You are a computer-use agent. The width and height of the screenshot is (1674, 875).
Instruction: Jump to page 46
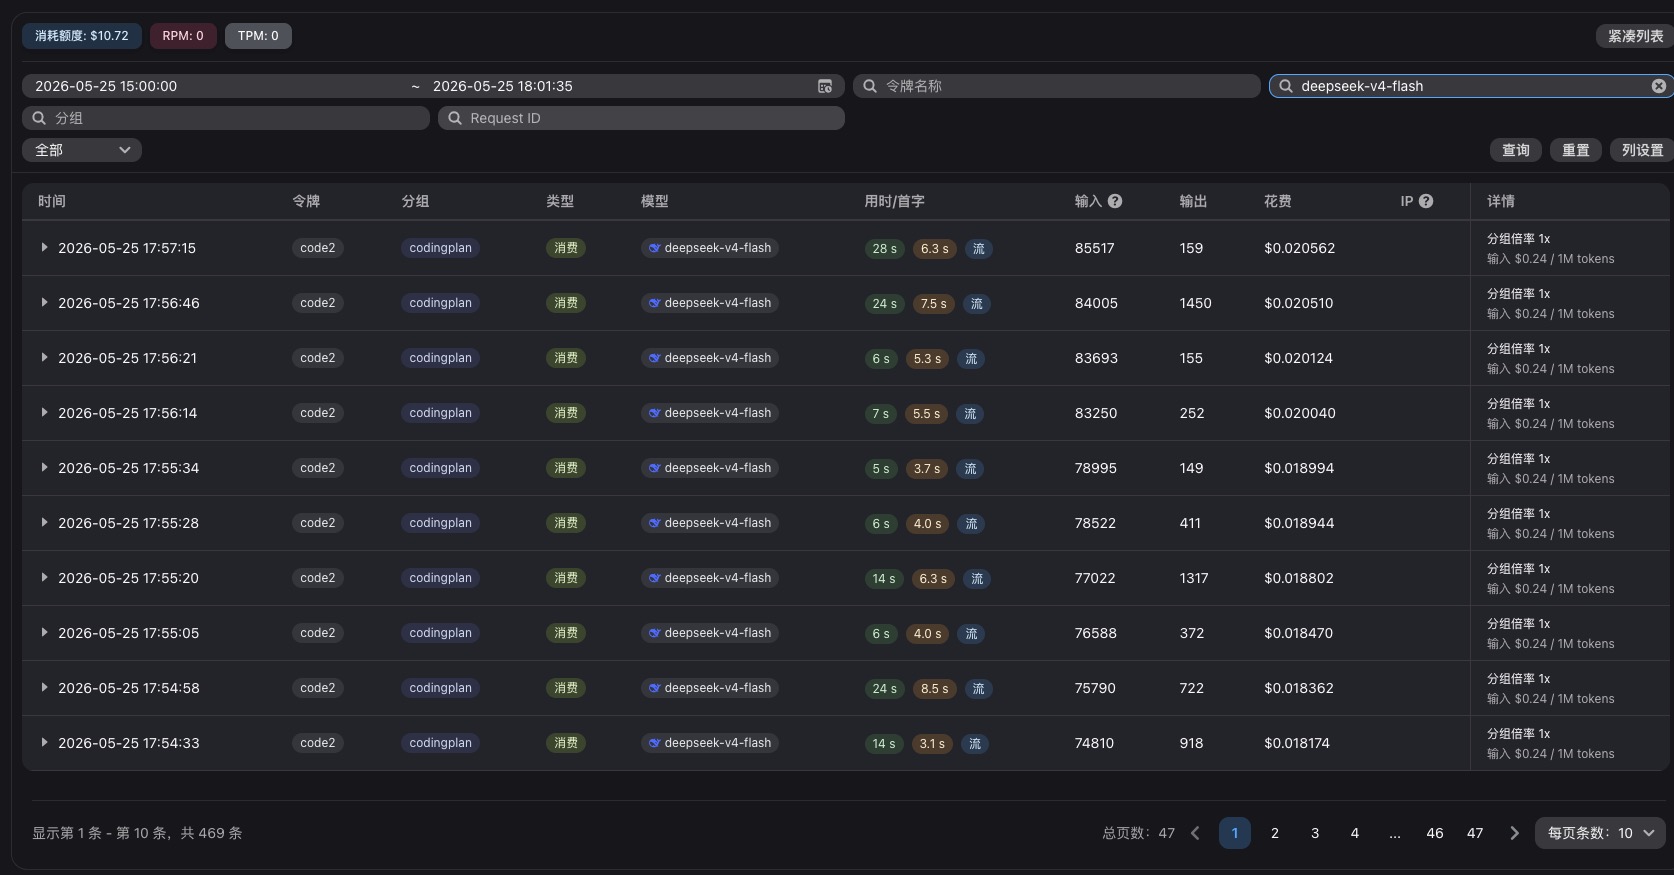click(x=1435, y=833)
